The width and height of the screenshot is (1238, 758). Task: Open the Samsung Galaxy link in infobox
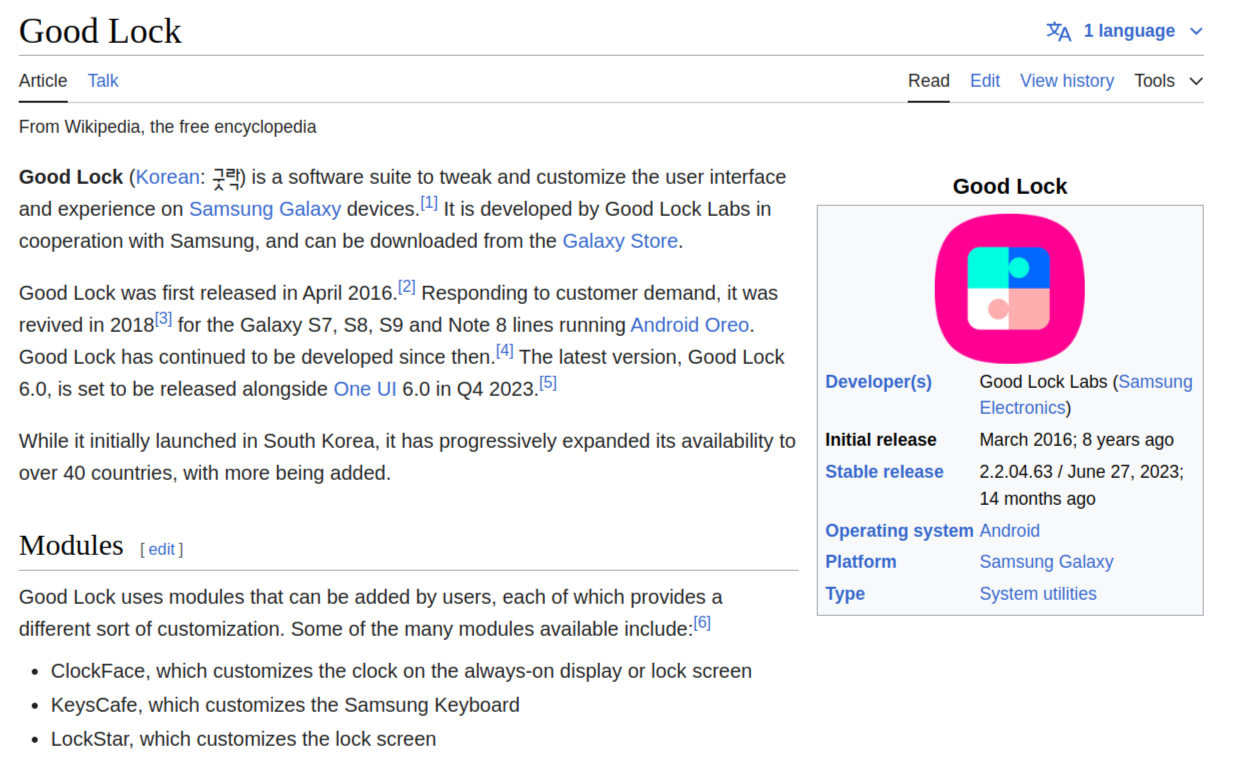coord(1046,562)
